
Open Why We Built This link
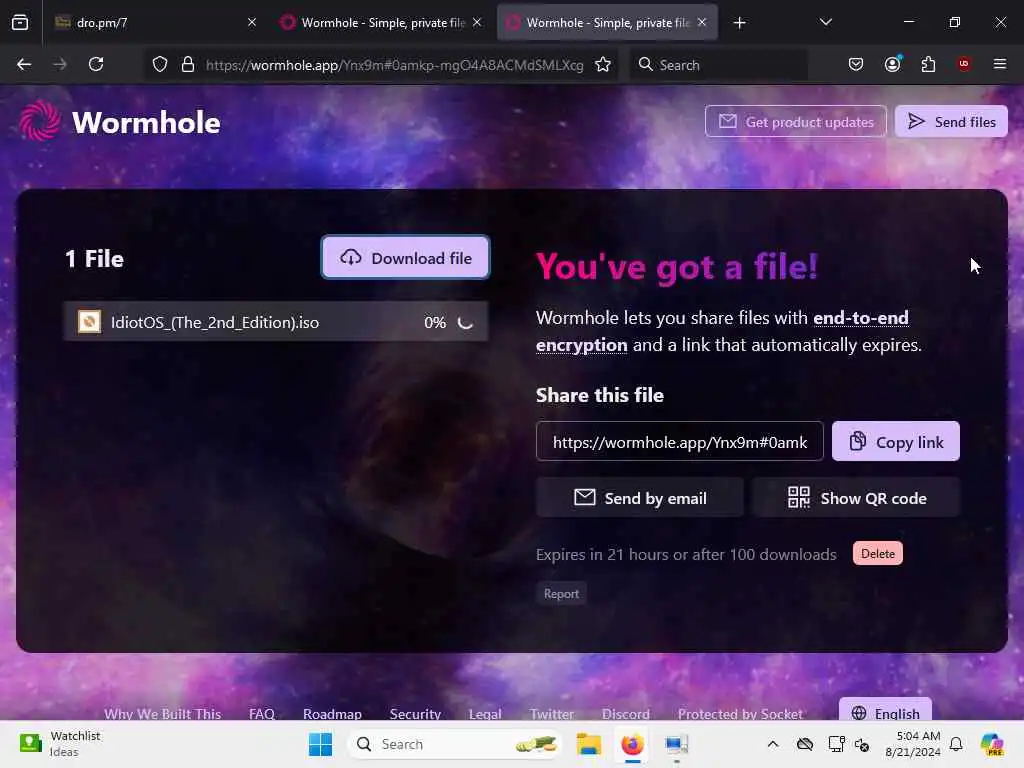click(163, 714)
